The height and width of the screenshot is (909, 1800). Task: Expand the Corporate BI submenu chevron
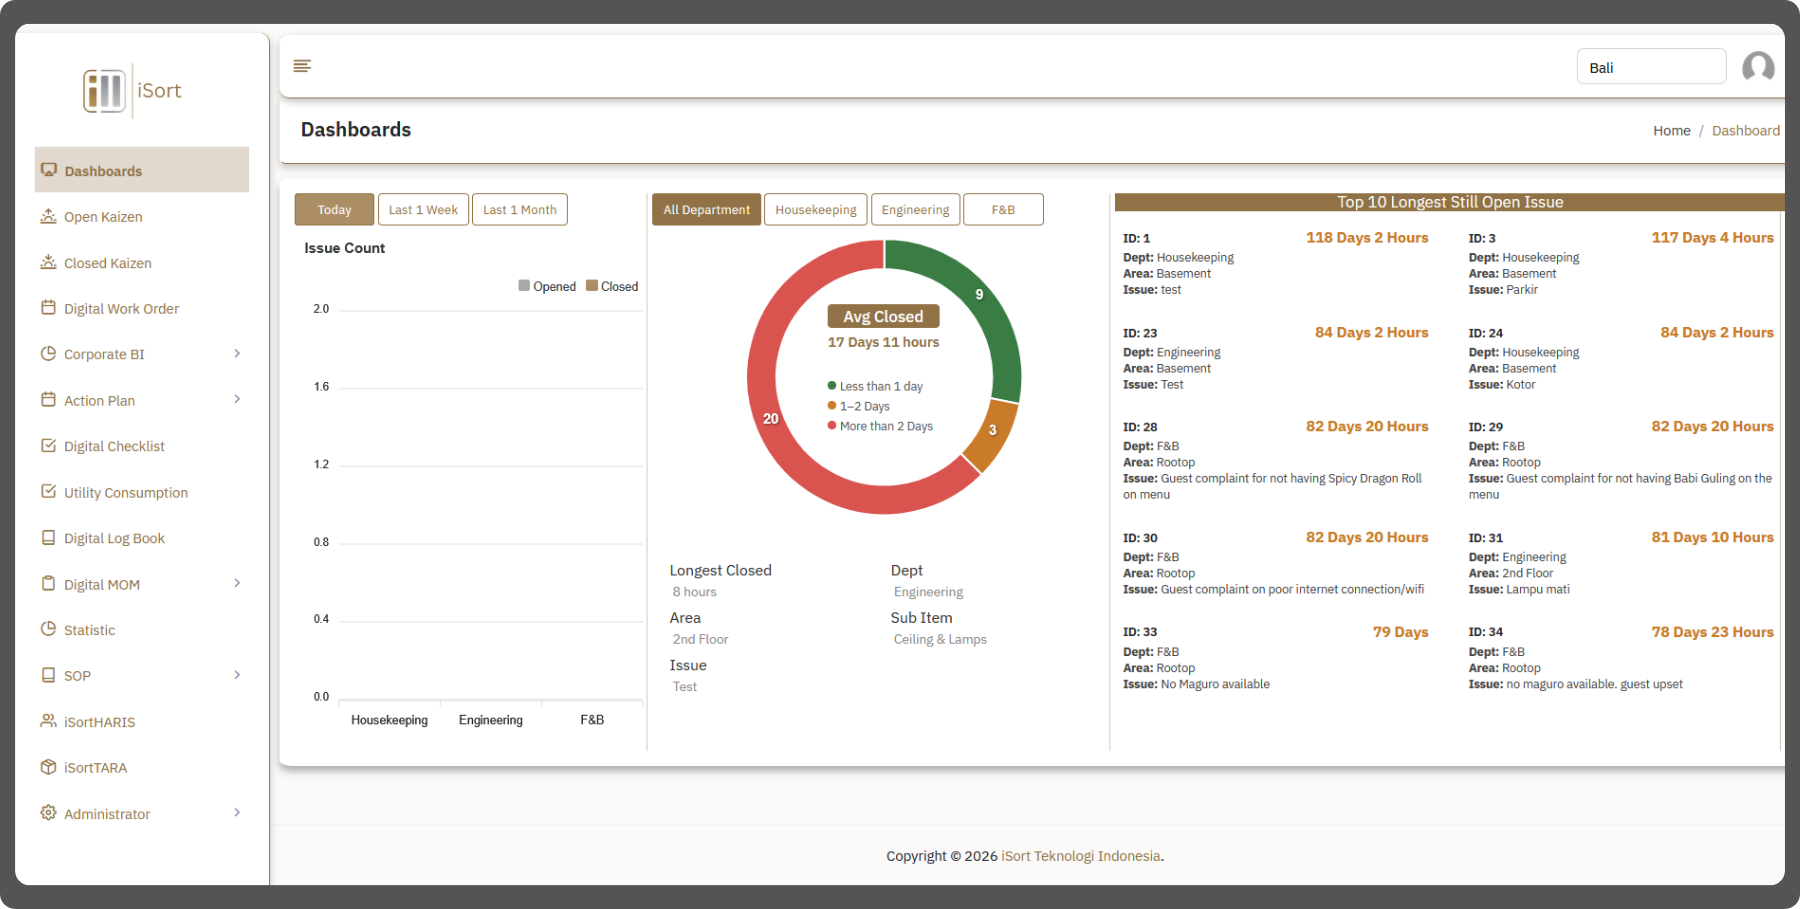237,353
